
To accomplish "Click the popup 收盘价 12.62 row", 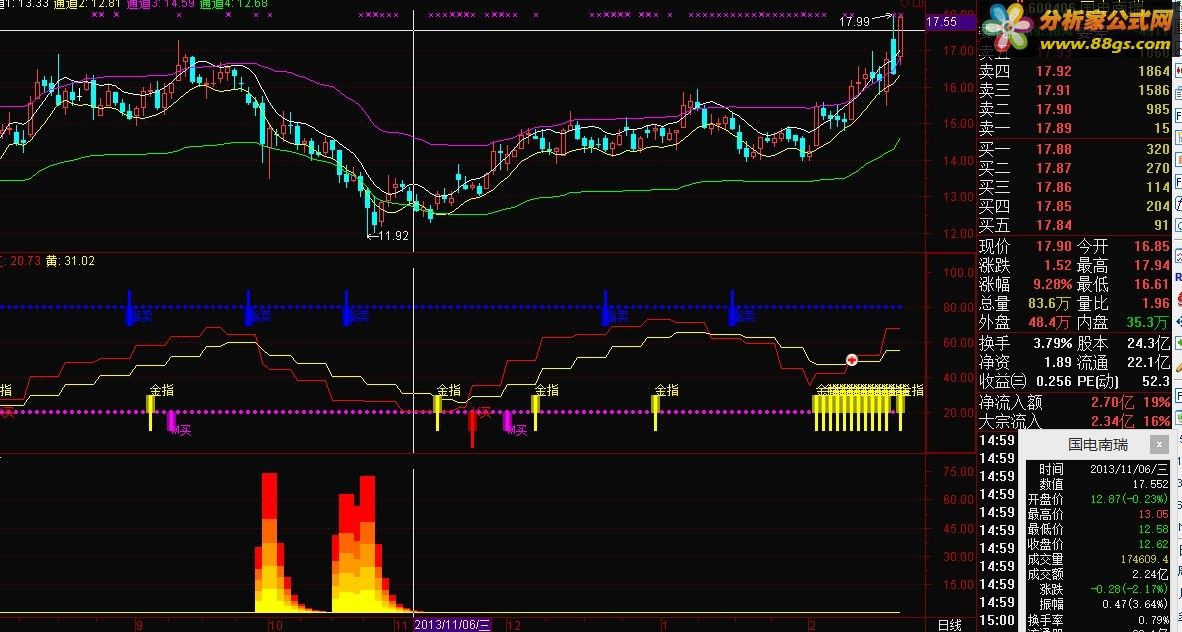I will pos(1098,545).
